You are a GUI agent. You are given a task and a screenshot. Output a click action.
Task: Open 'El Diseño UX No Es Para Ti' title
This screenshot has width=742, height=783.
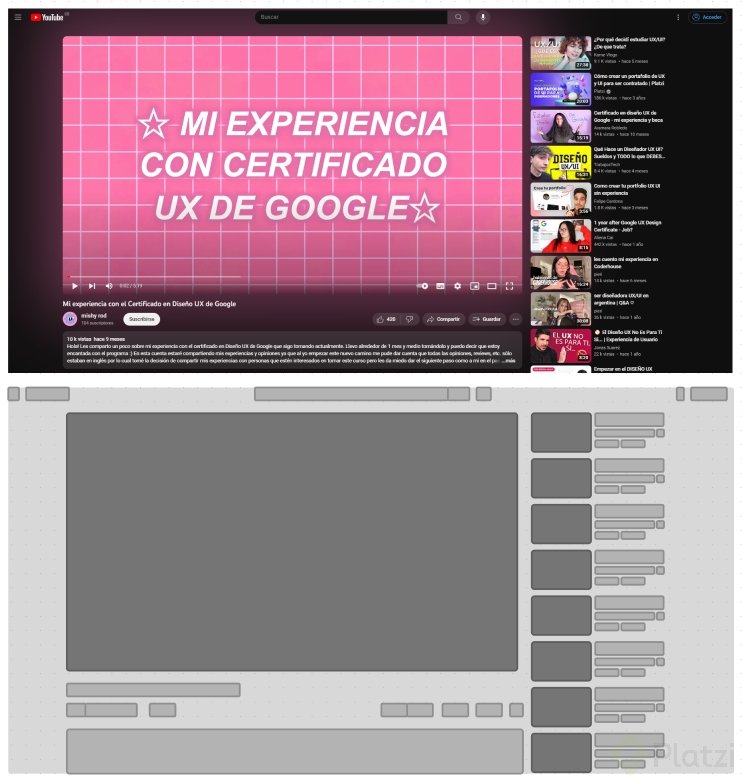click(x=628, y=336)
